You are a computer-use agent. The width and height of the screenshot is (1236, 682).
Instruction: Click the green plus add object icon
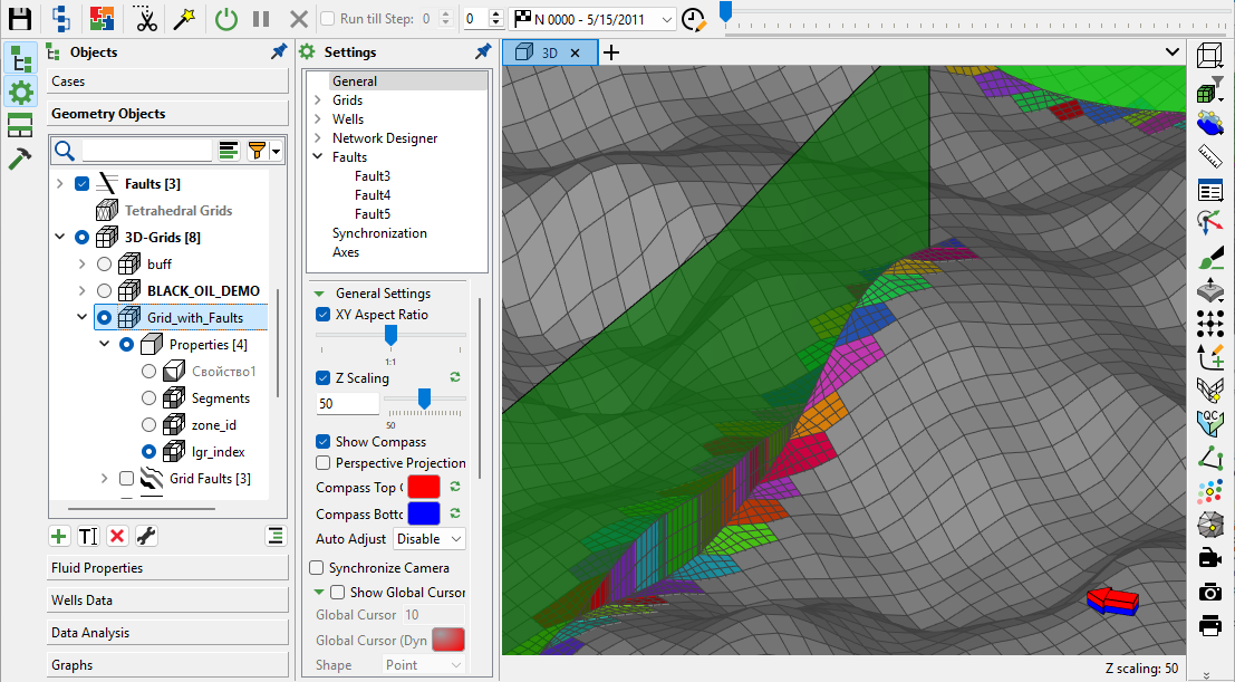pyautogui.click(x=59, y=536)
